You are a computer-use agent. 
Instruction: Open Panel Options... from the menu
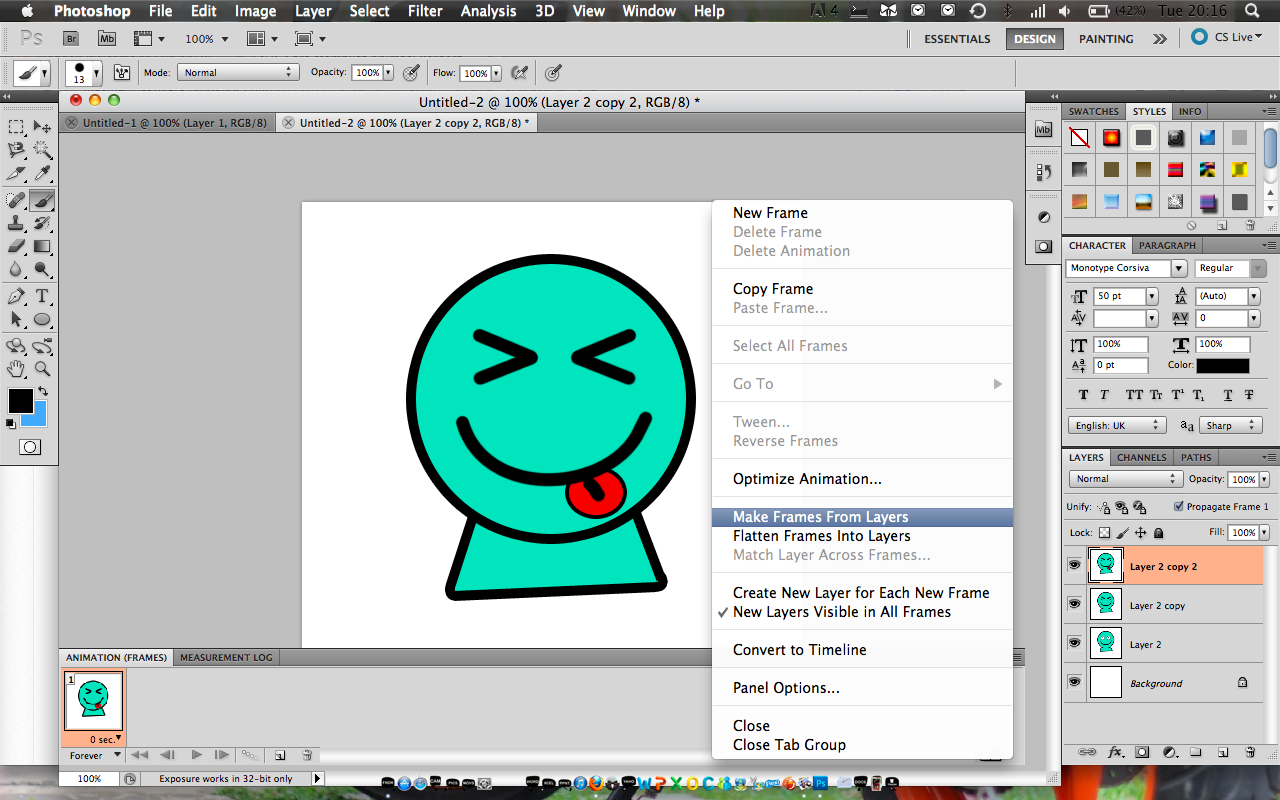point(786,688)
